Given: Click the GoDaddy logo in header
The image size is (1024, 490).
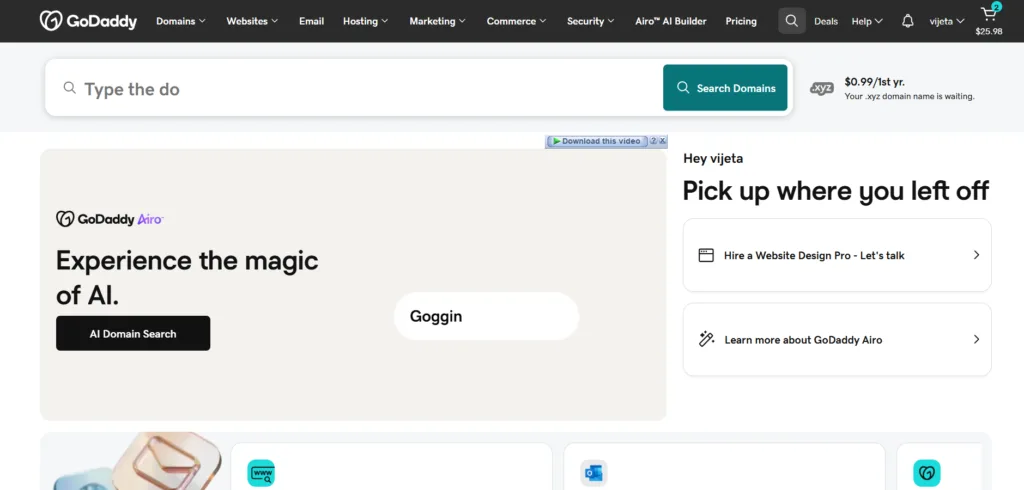Looking at the screenshot, I should click(88, 21).
